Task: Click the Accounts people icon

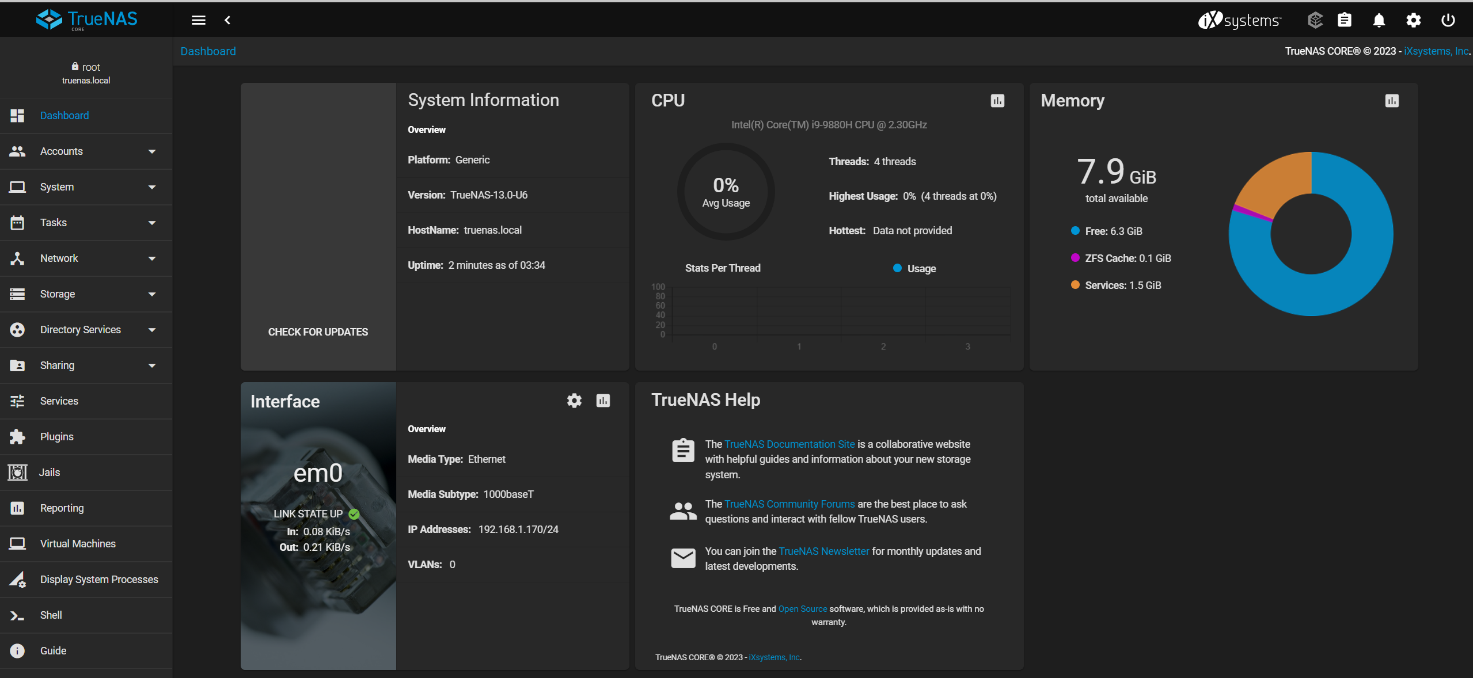Action: (17, 151)
